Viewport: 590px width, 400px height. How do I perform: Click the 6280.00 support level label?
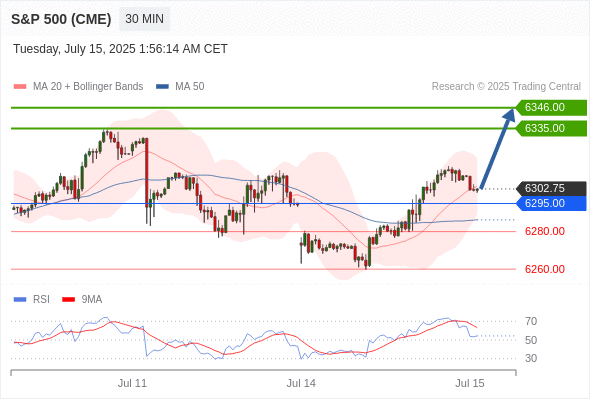pos(545,231)
